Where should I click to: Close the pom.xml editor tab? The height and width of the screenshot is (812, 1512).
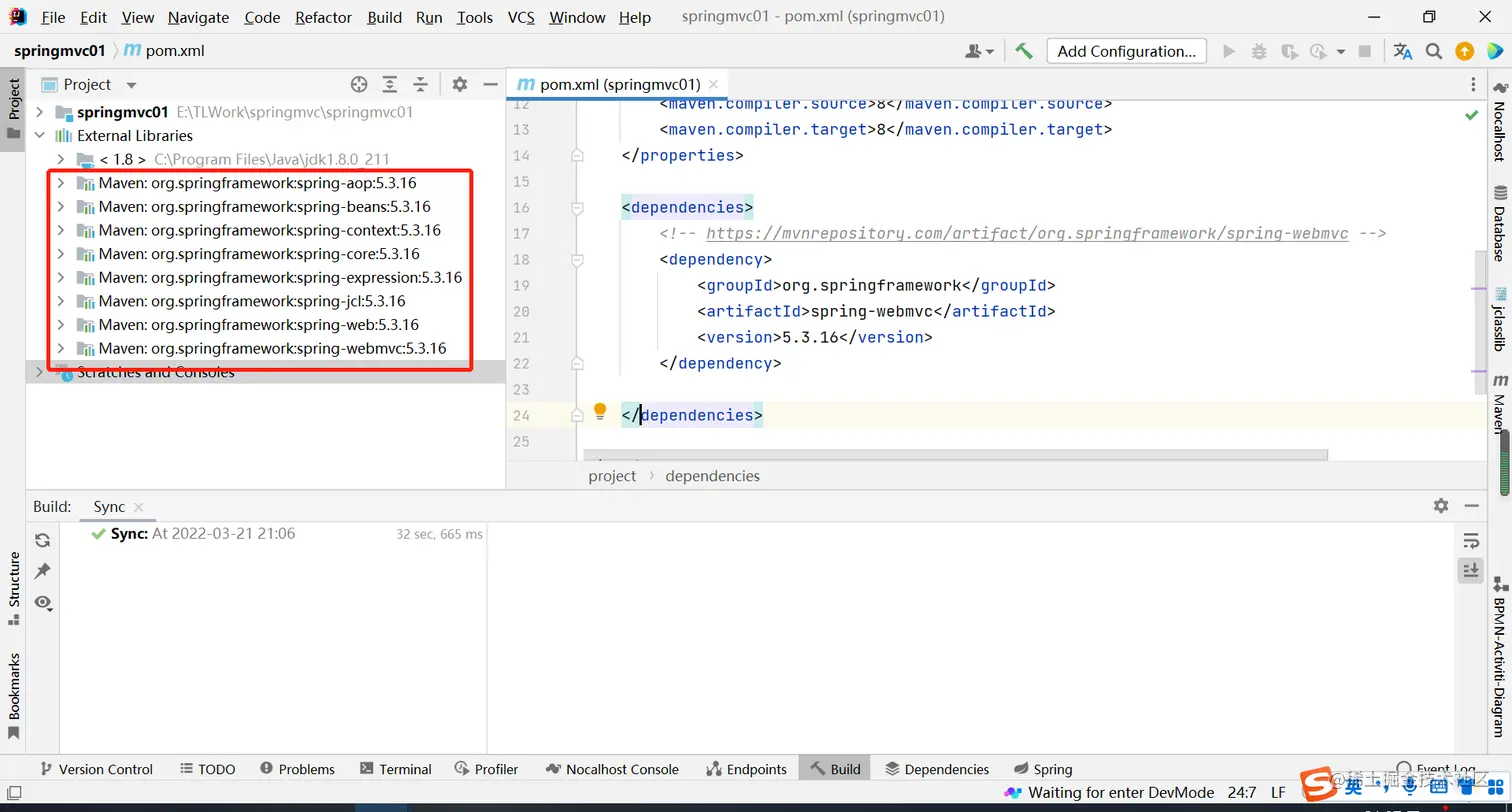tap(712, 85)
